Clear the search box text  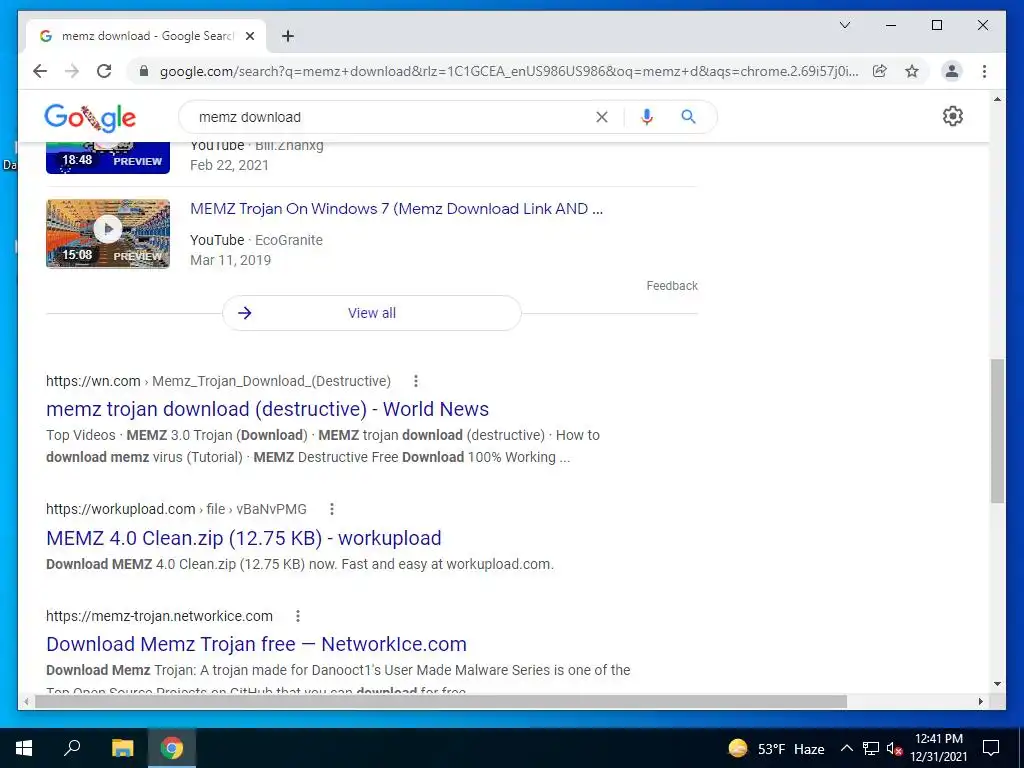601,117
